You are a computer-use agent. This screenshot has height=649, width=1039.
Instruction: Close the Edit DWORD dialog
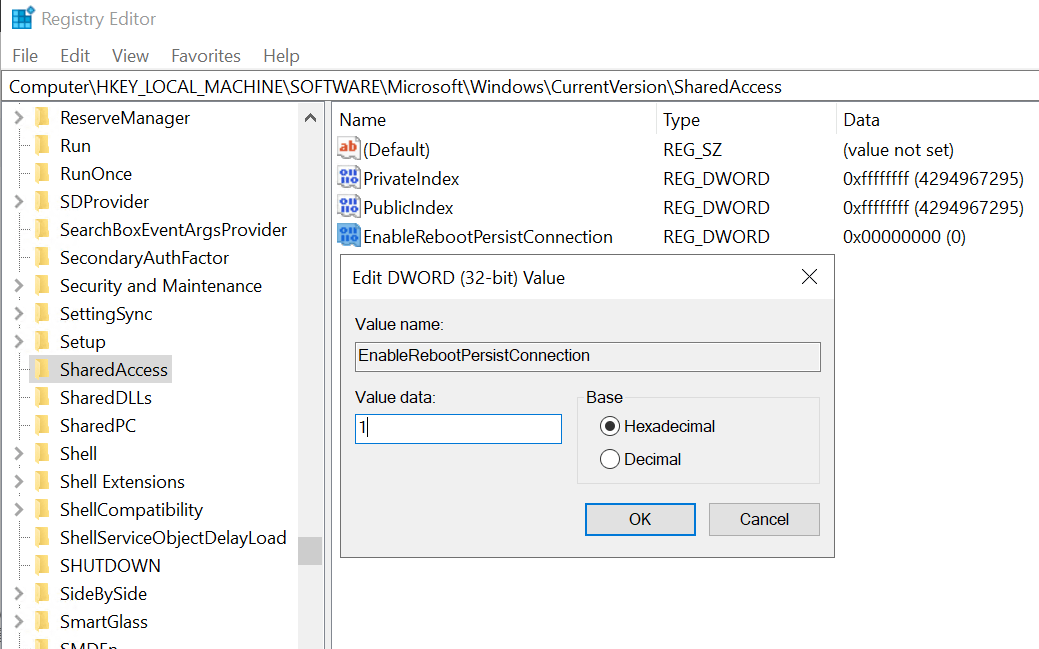click(809, 276)
